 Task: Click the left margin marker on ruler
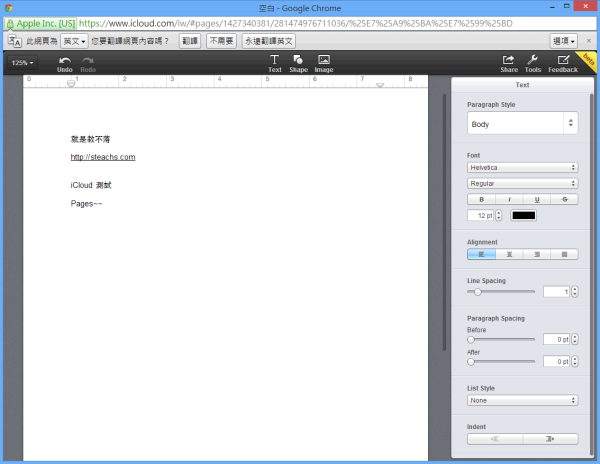[x=71, y=83]
